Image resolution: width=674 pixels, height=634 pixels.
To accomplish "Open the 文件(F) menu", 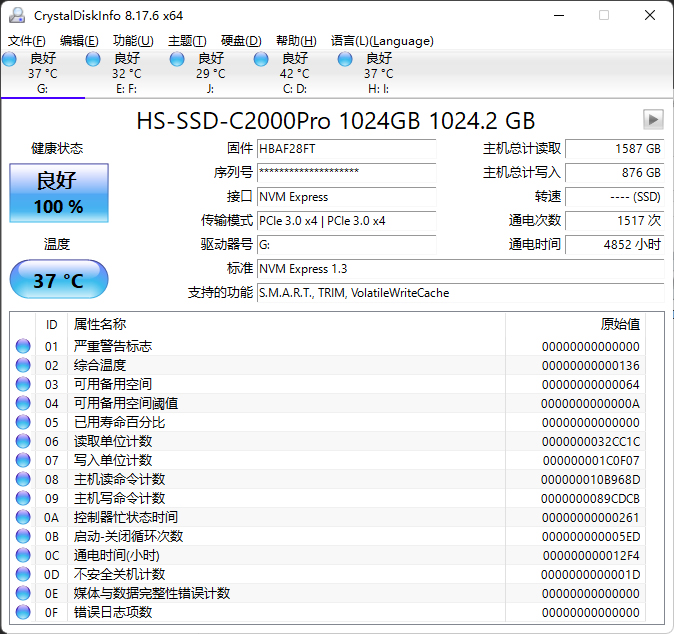I will point(27,41).
